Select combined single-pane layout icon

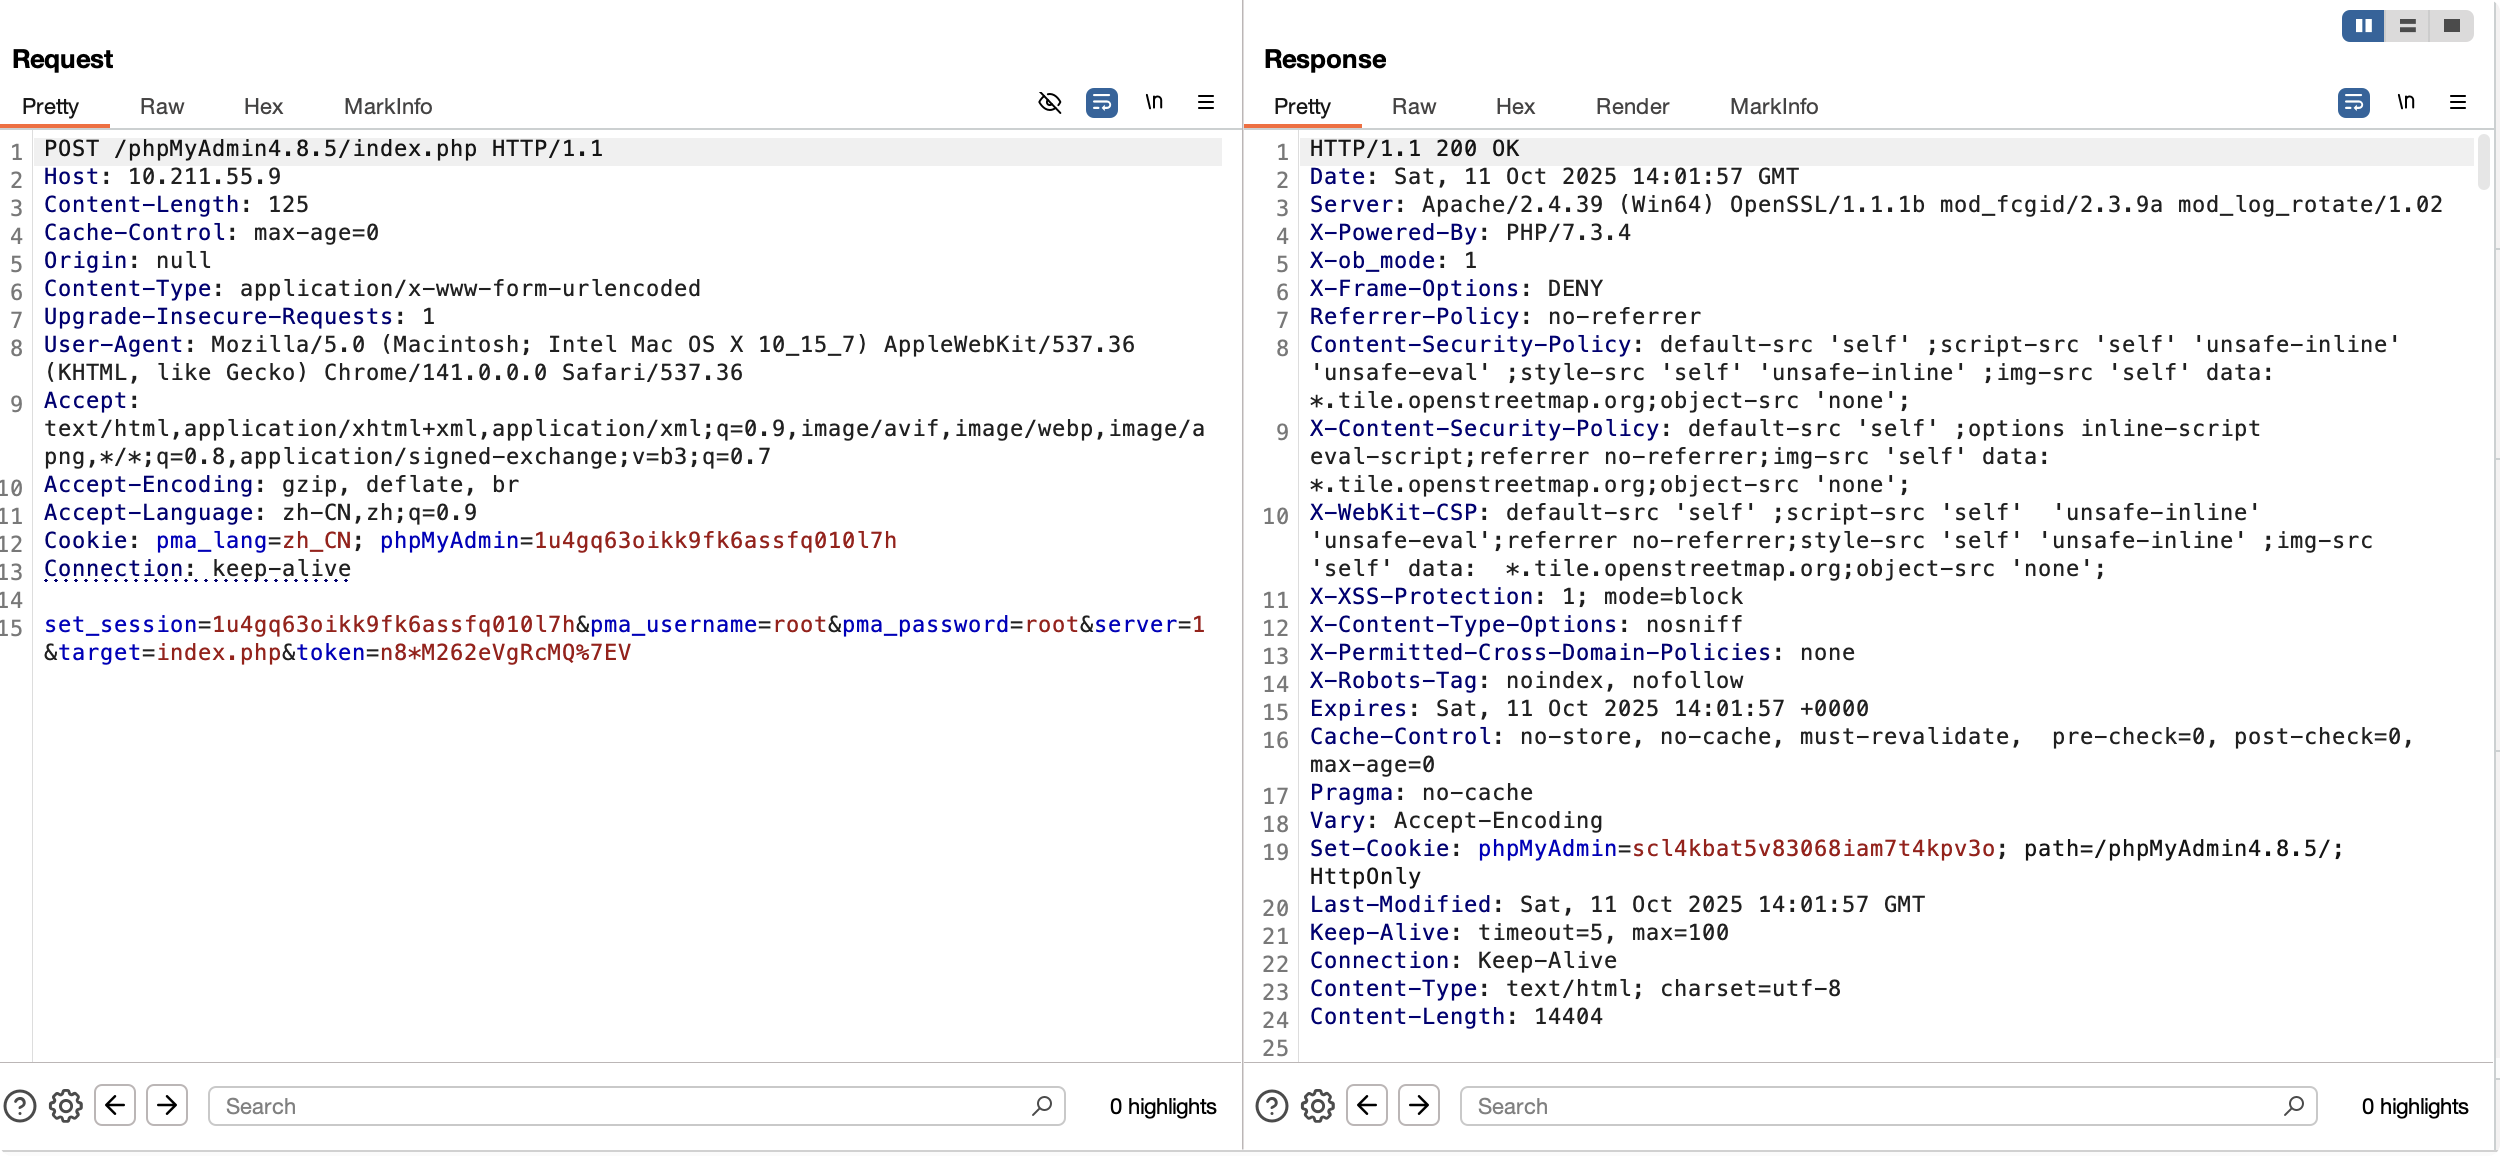point(2451,26)
